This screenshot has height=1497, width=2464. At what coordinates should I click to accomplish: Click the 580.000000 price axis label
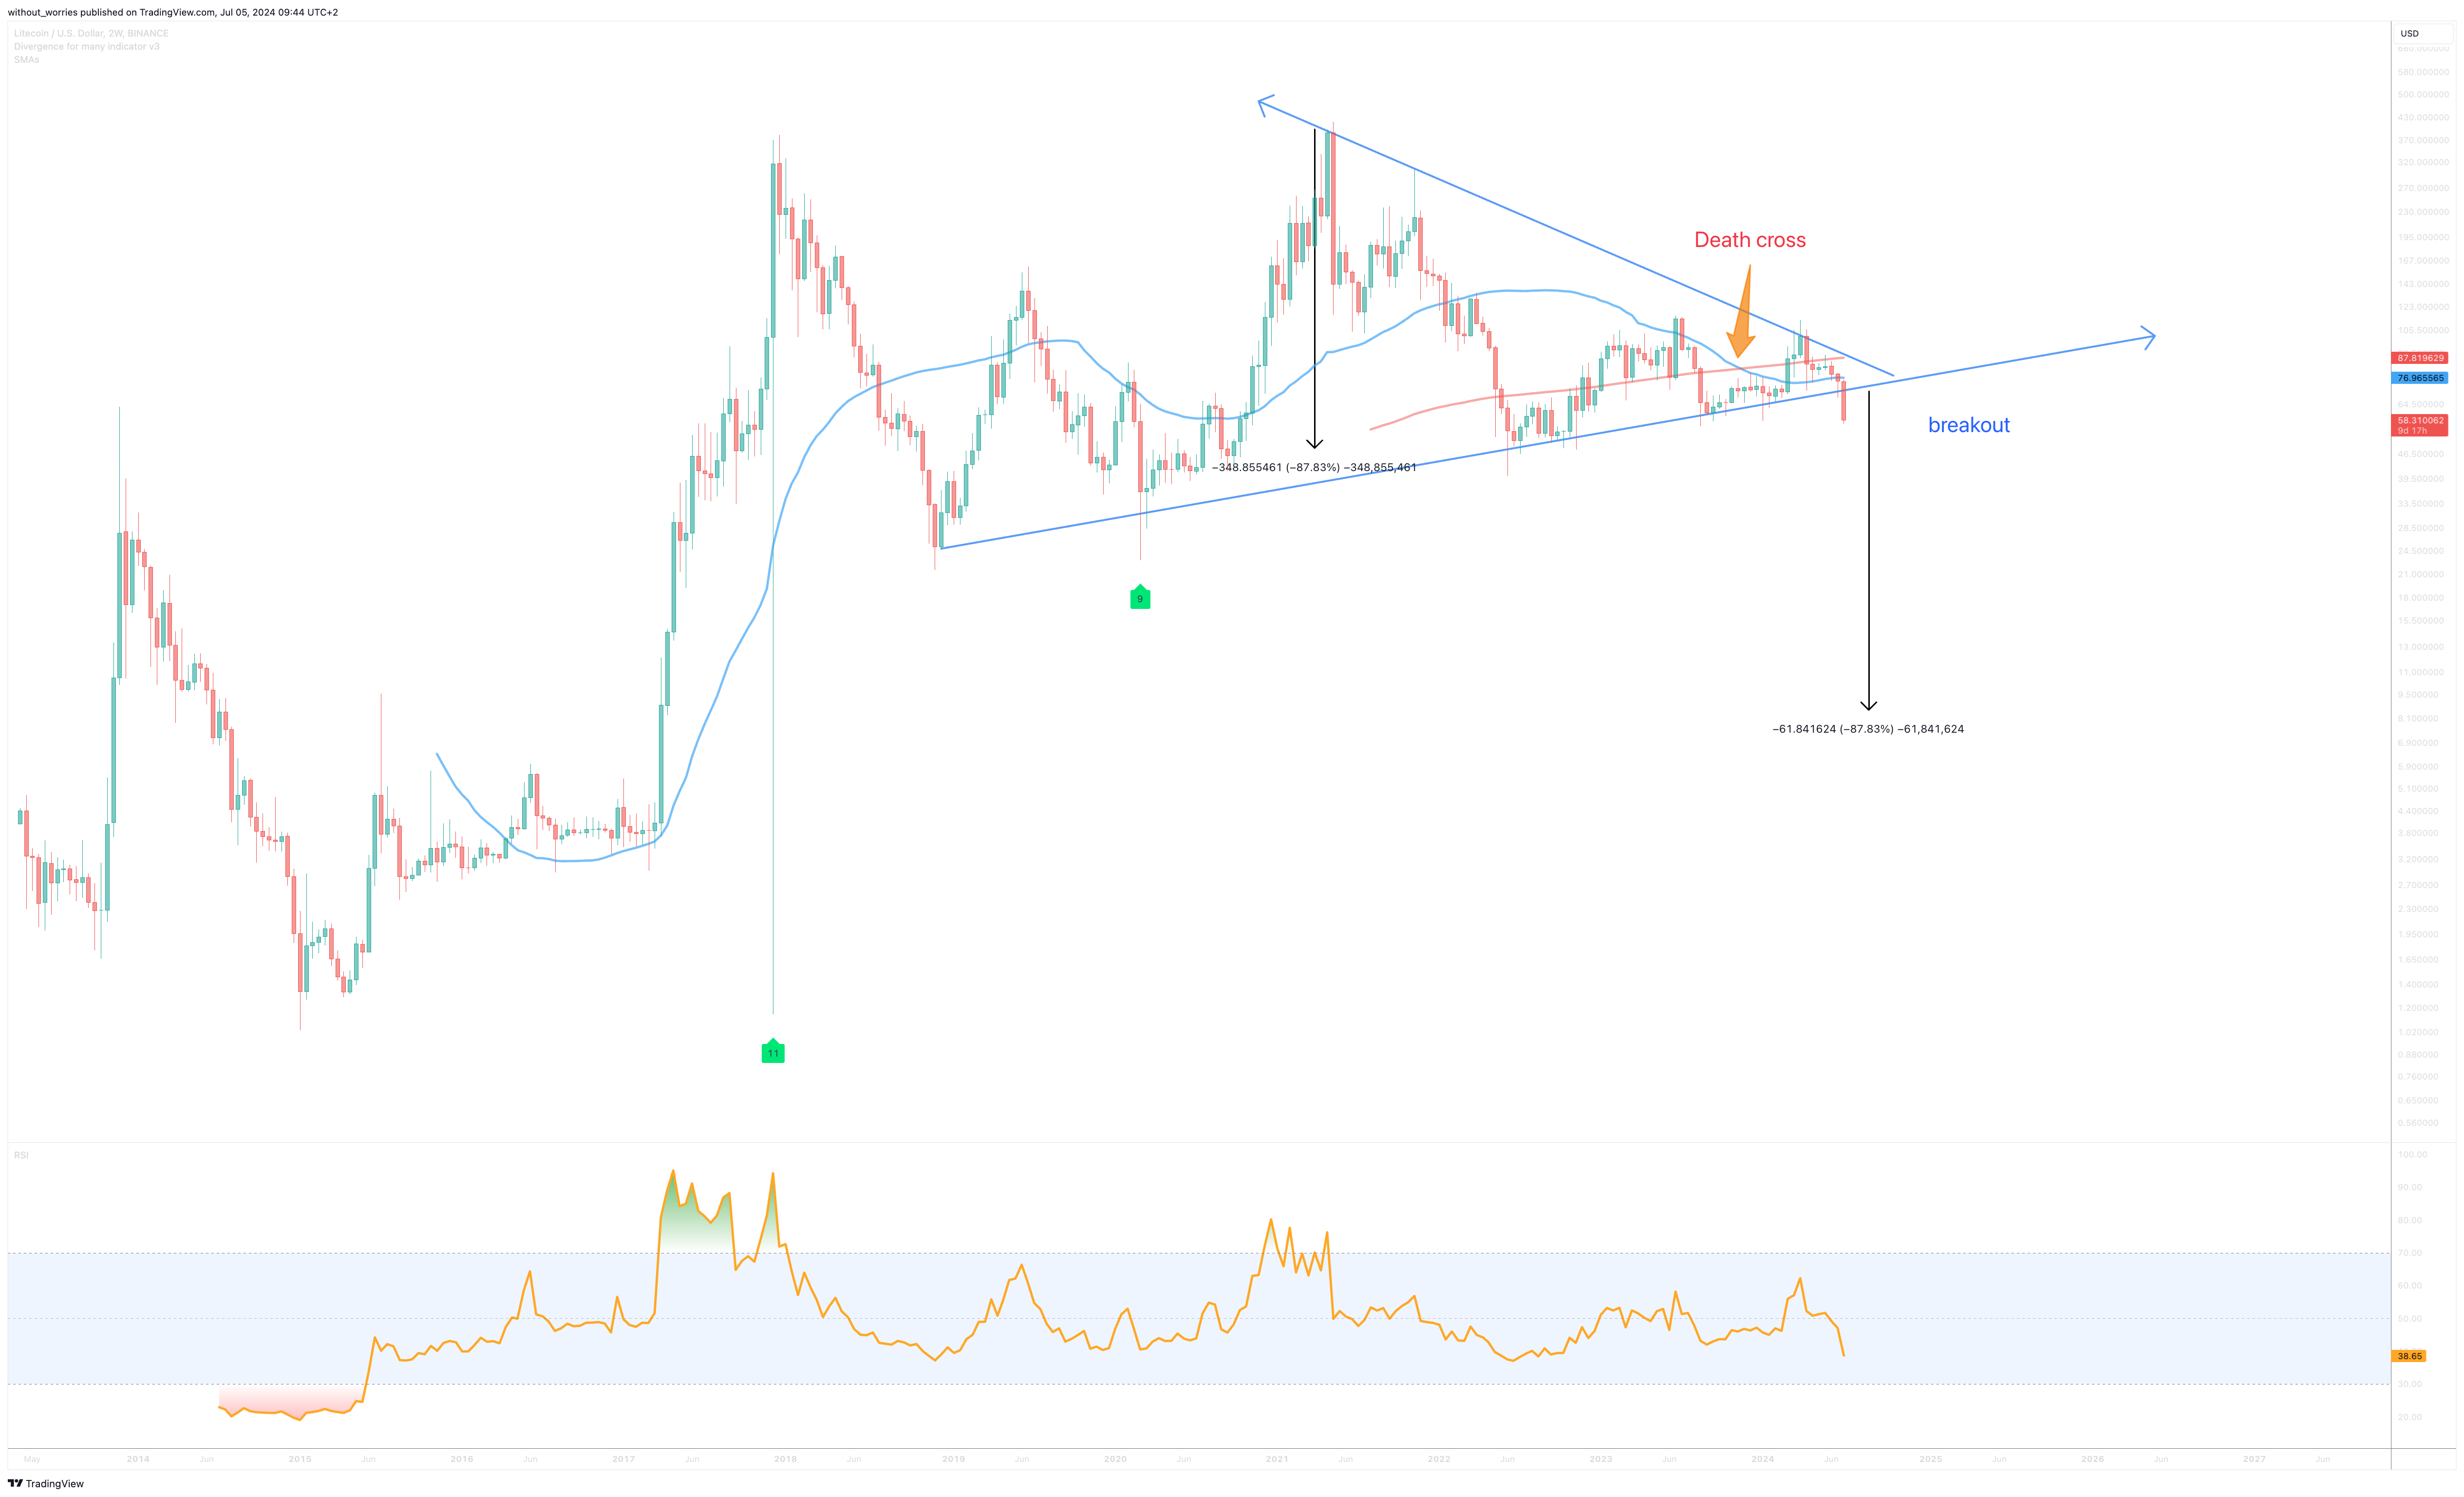pyautogui.click(x=2422, y=72)
